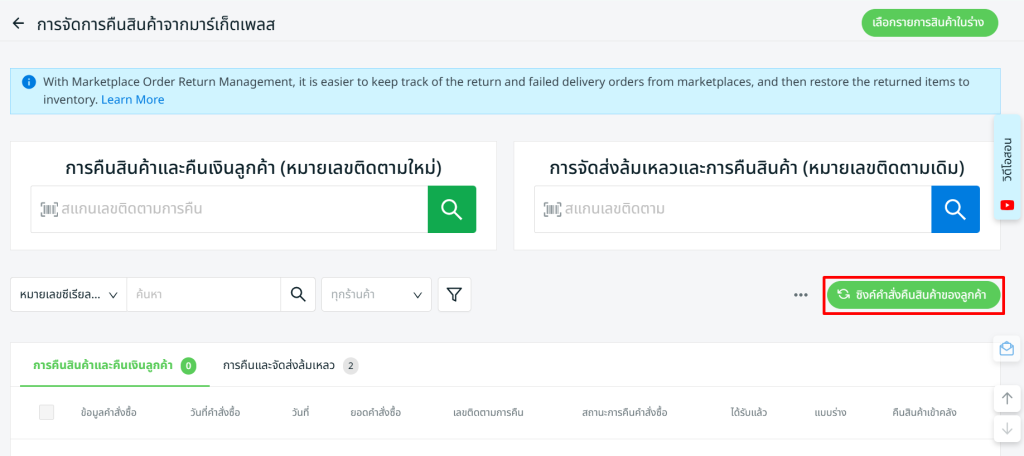Focus the สแกนเลขติดตามการคืน input field
The image size is (1024, 456).
point(240,209)
